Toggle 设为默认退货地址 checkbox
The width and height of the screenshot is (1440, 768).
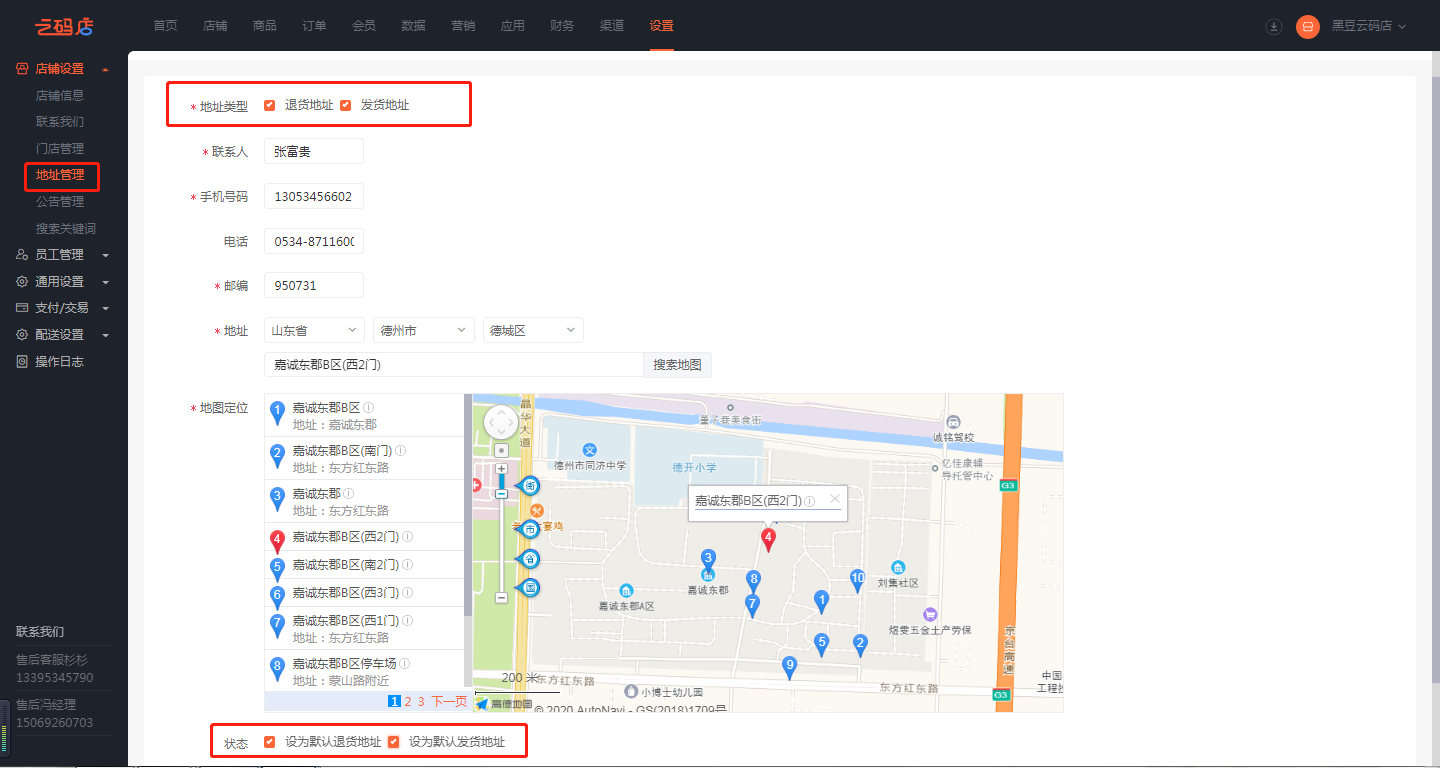coord(270,742)
